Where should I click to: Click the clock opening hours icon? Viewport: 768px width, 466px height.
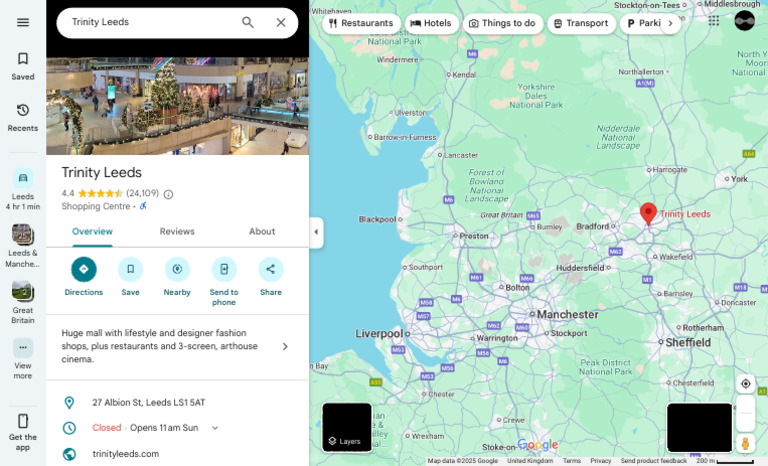pos(70,428)
